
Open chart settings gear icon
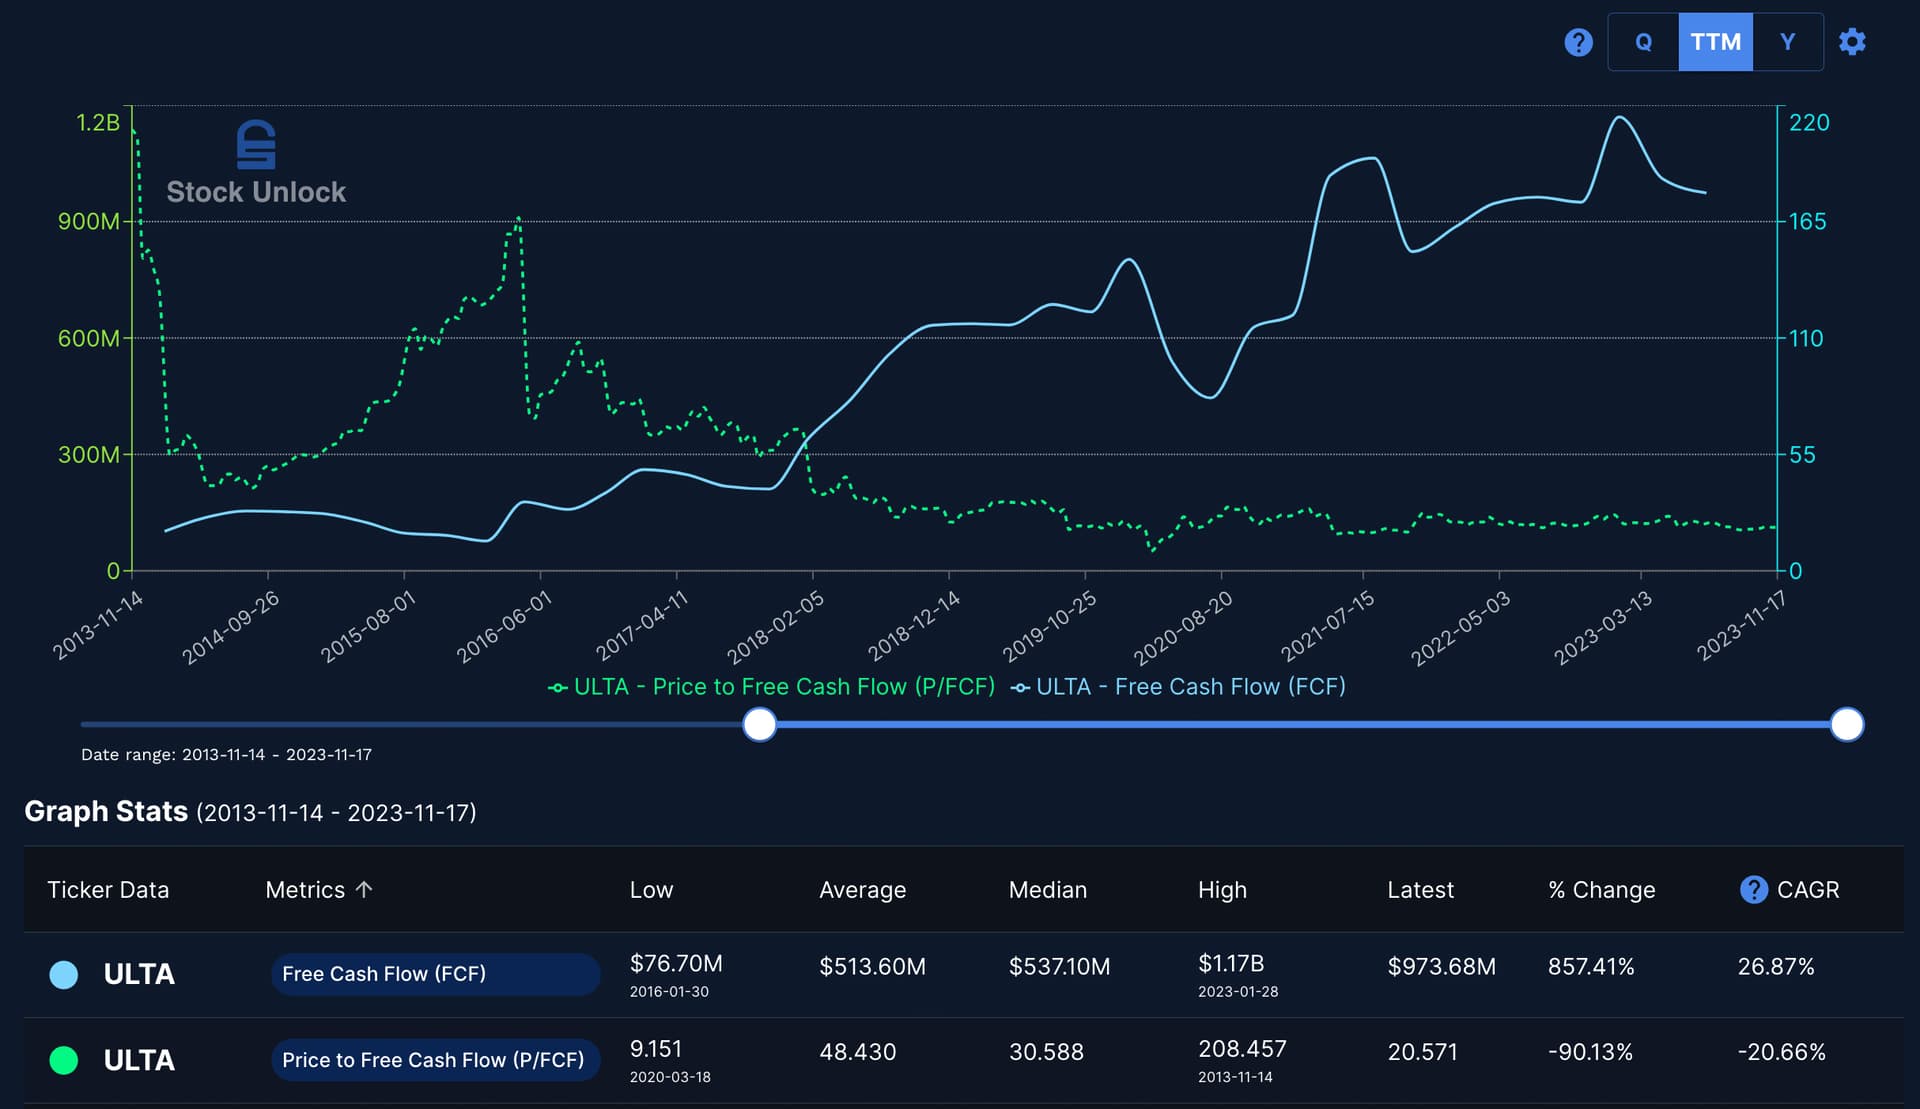click(1852, 42)
